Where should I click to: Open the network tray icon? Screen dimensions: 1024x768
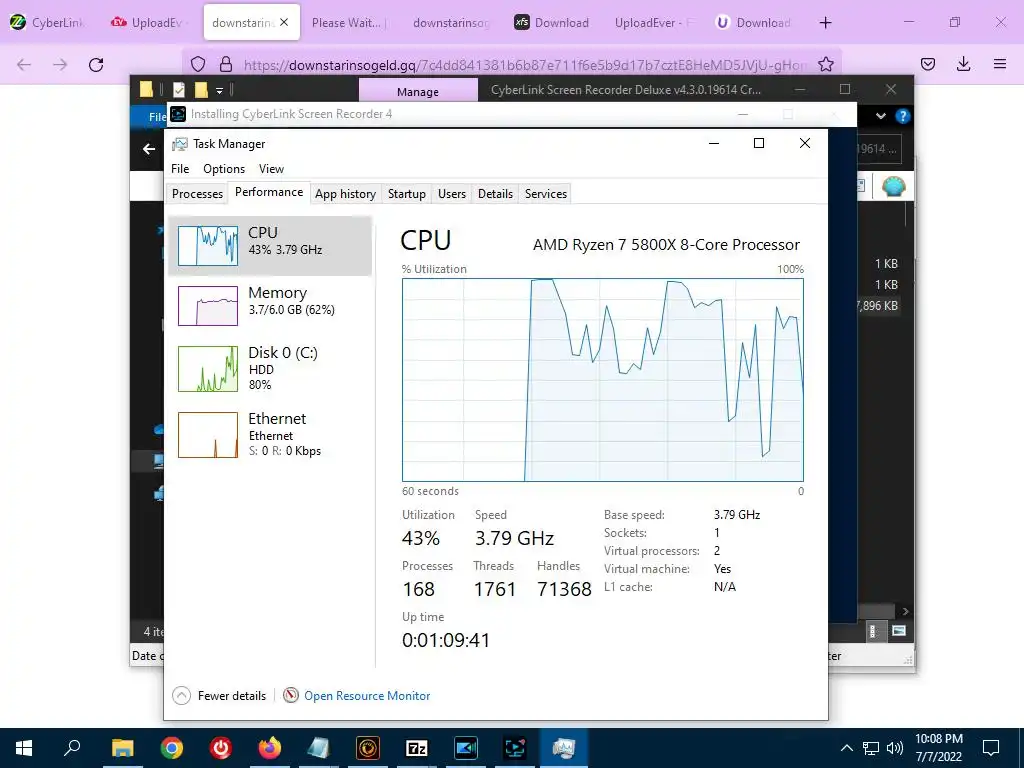pyautogui.click(x=871, y=748)
